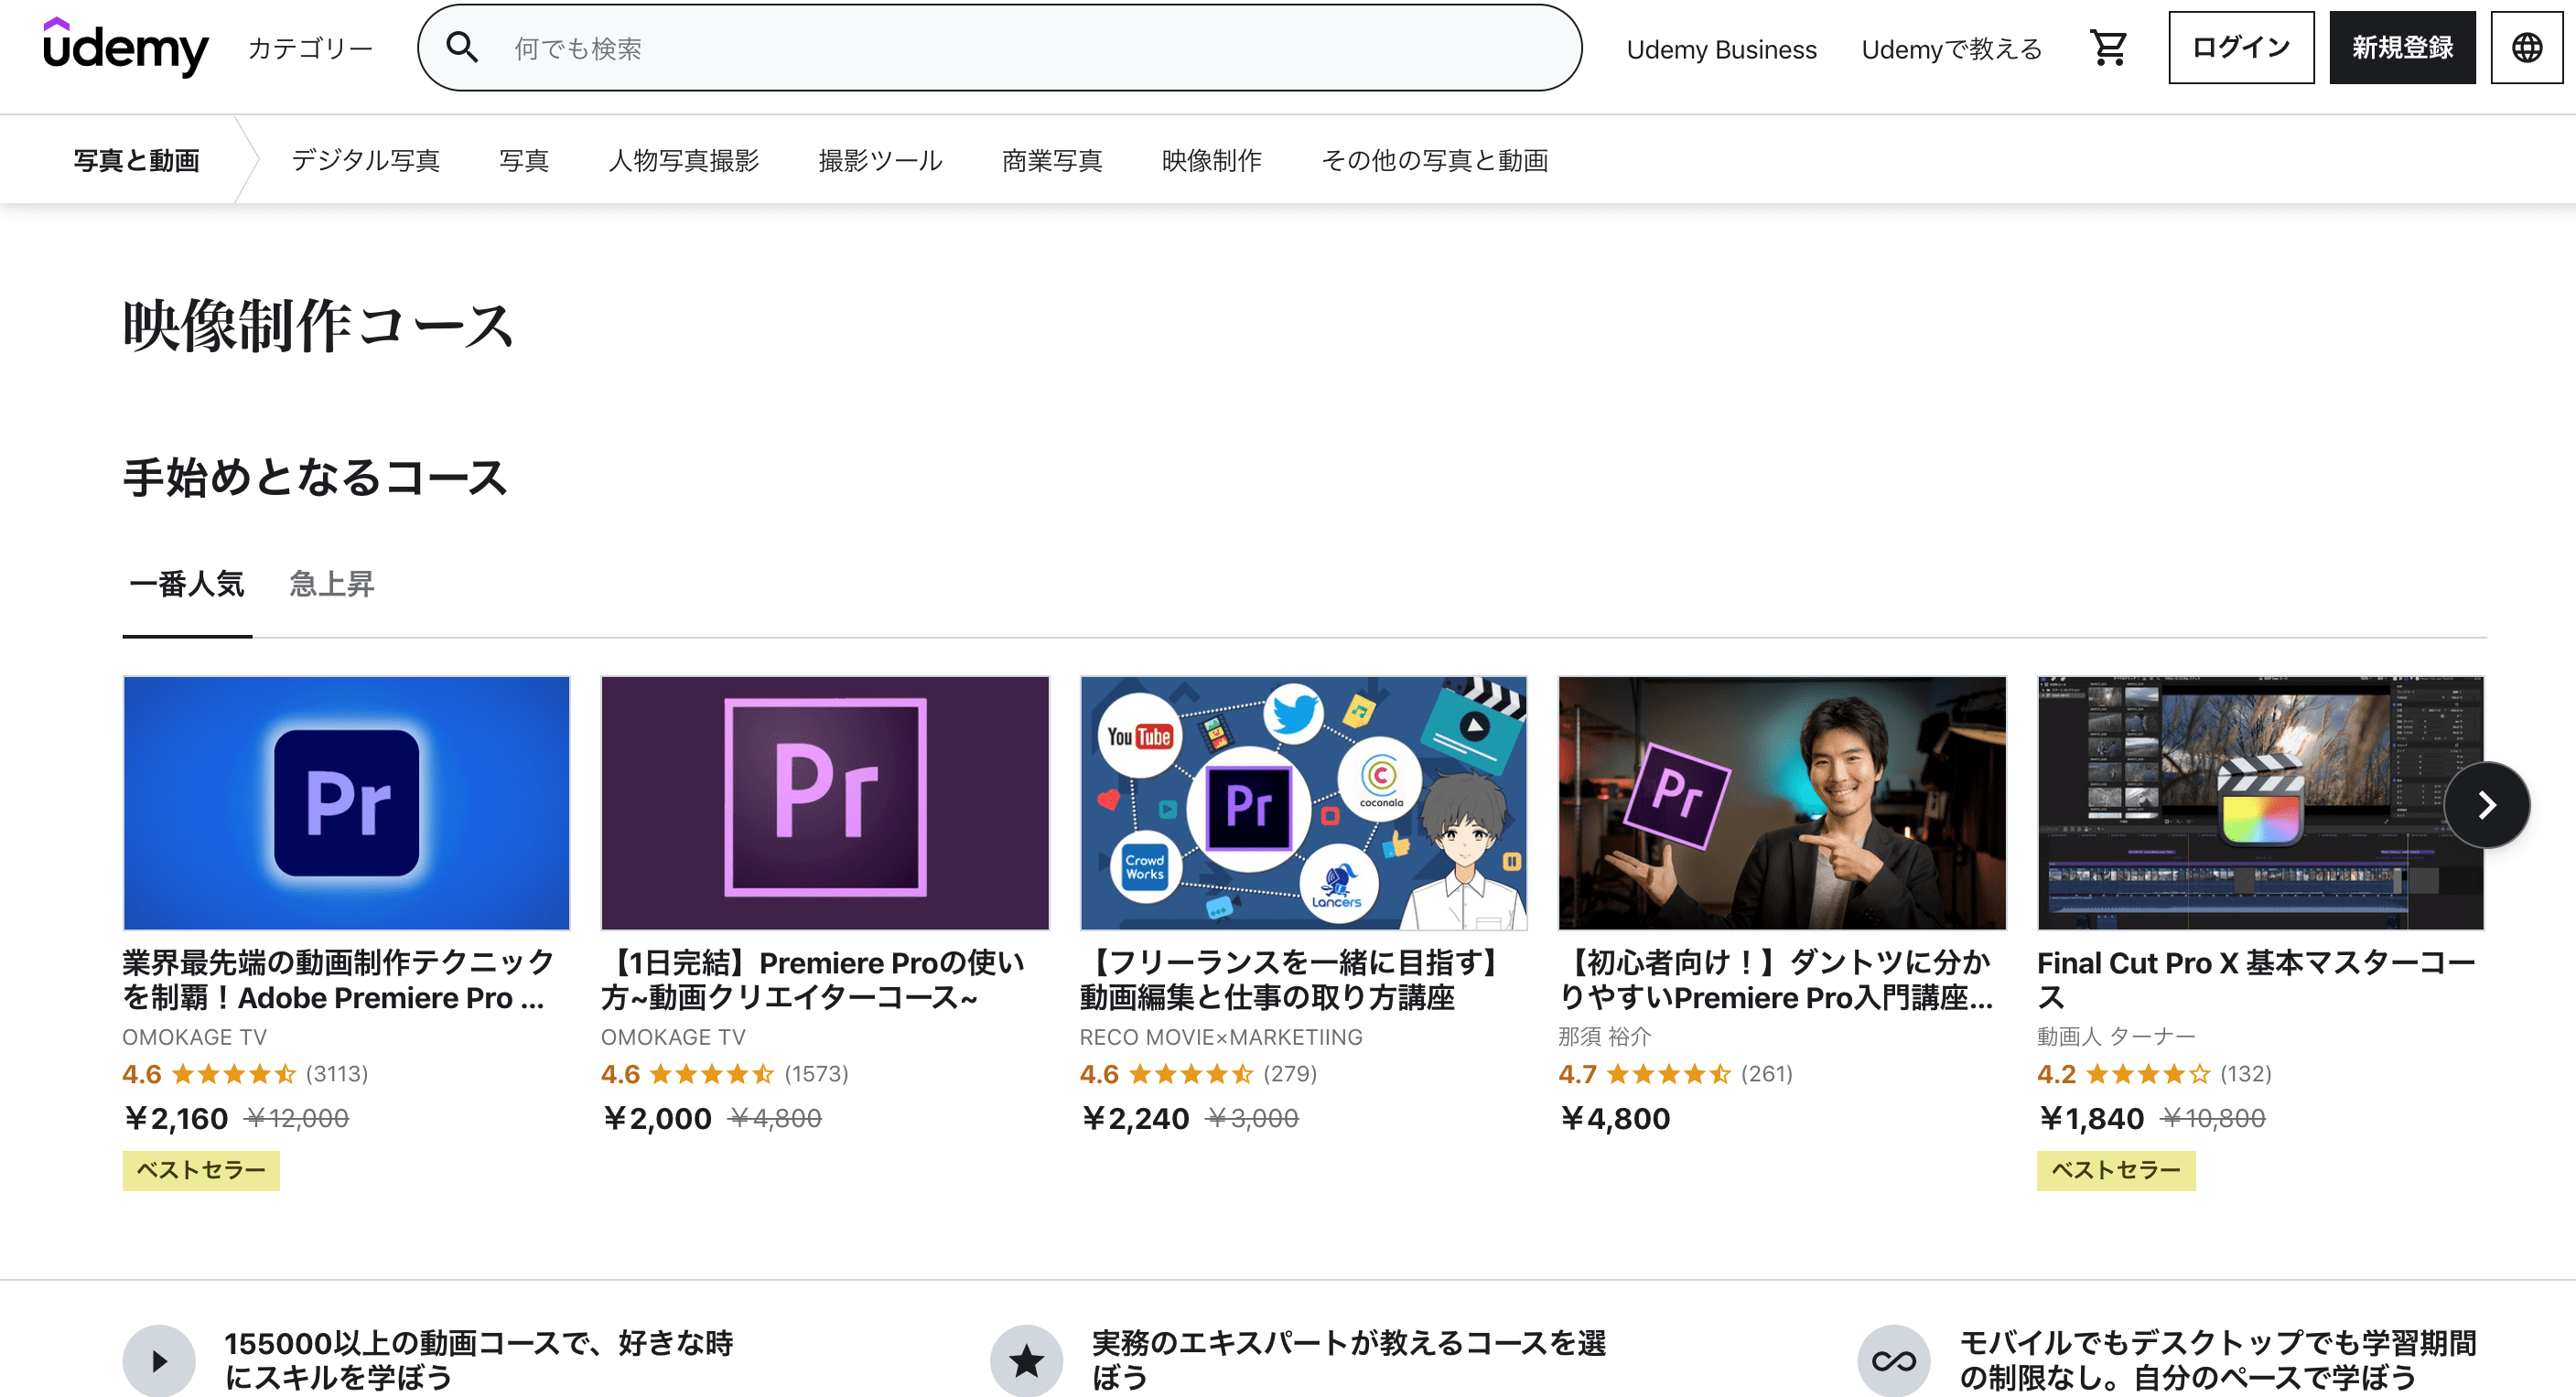Screen dimensions: 2576x1397
Task: Click instructor name 那須 裕介
Action: coord(1604,1037)
